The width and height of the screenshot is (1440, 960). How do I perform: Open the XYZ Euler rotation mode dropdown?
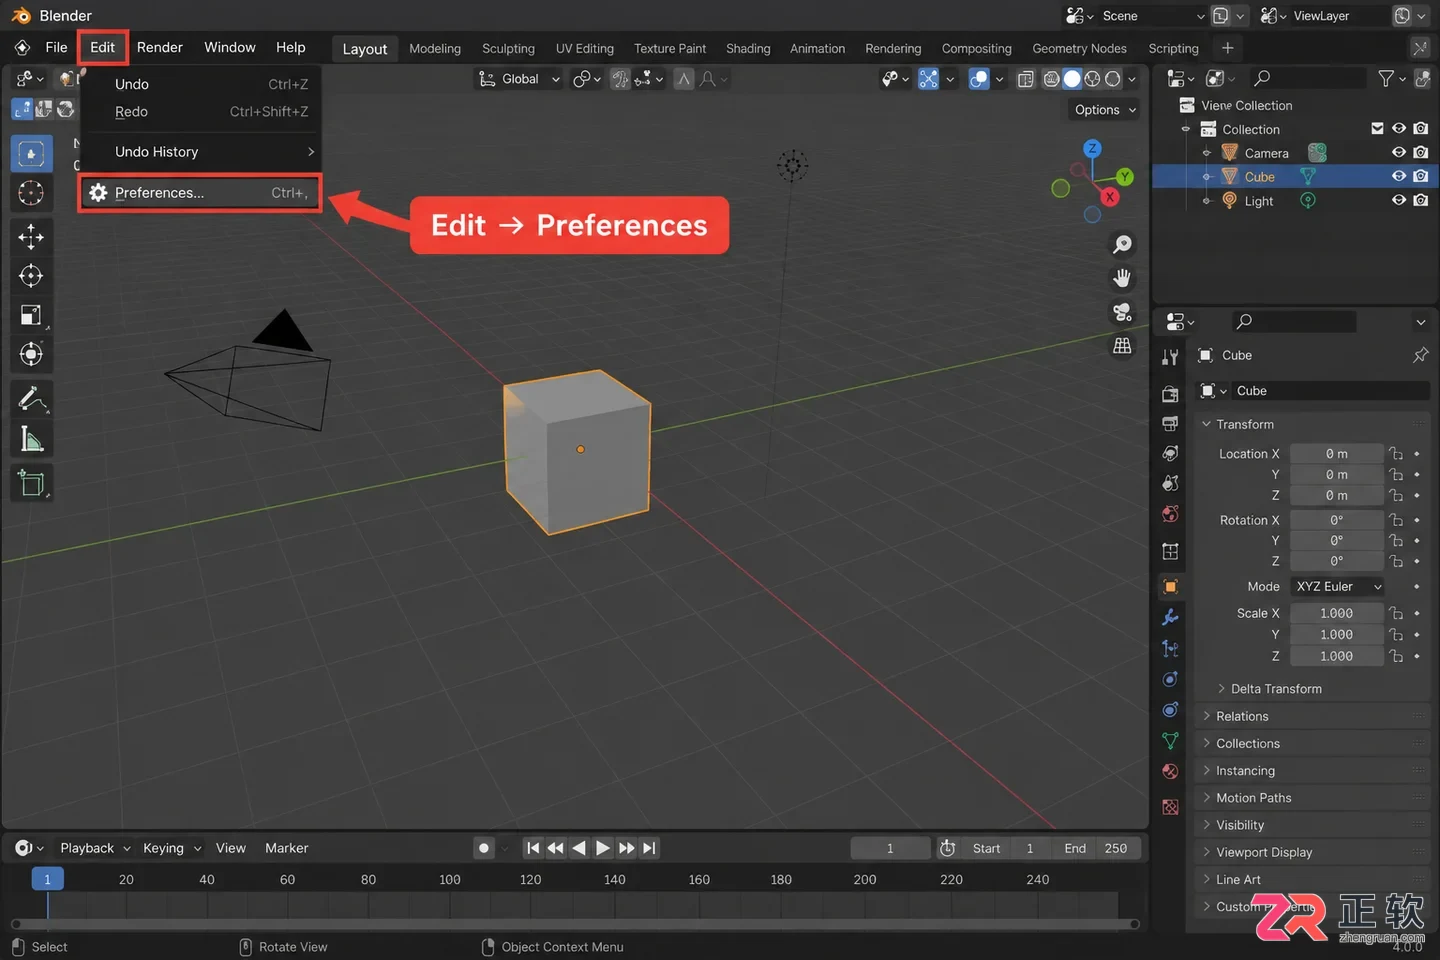pos(1338,587)
